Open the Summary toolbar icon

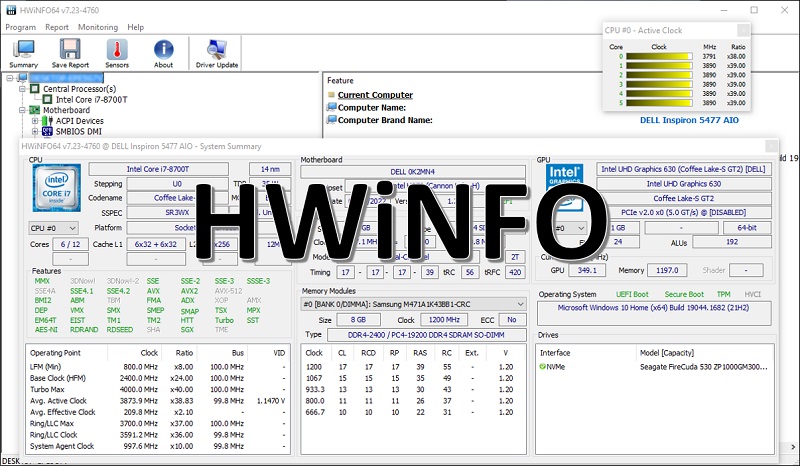point(23,54)
